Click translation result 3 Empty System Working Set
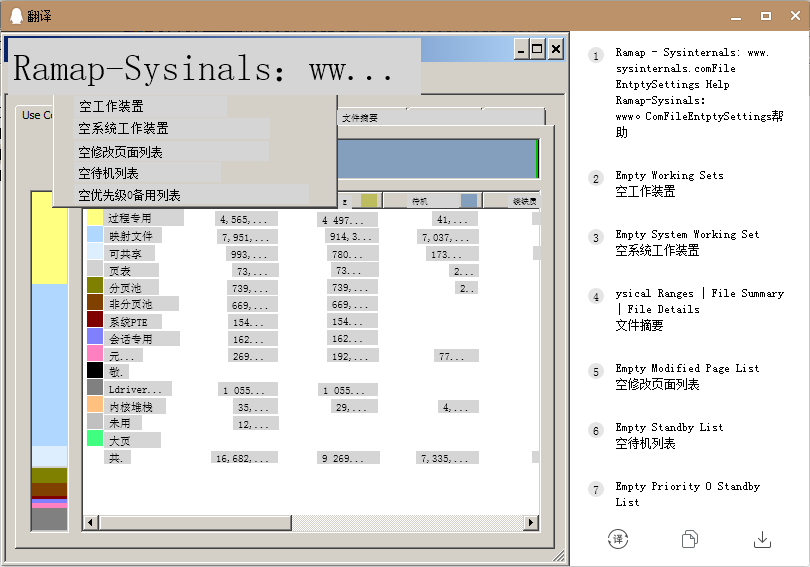 (x=687, y=242)
